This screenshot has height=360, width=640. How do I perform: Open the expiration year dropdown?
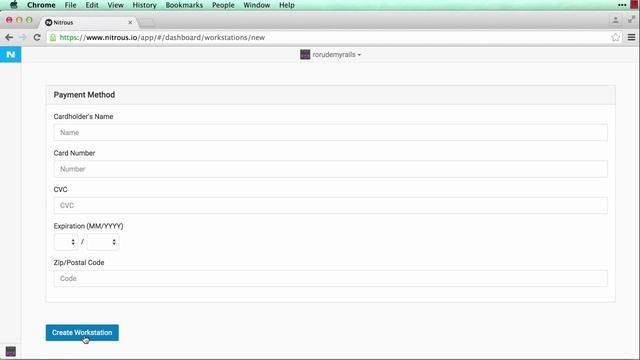pos(103,242)
